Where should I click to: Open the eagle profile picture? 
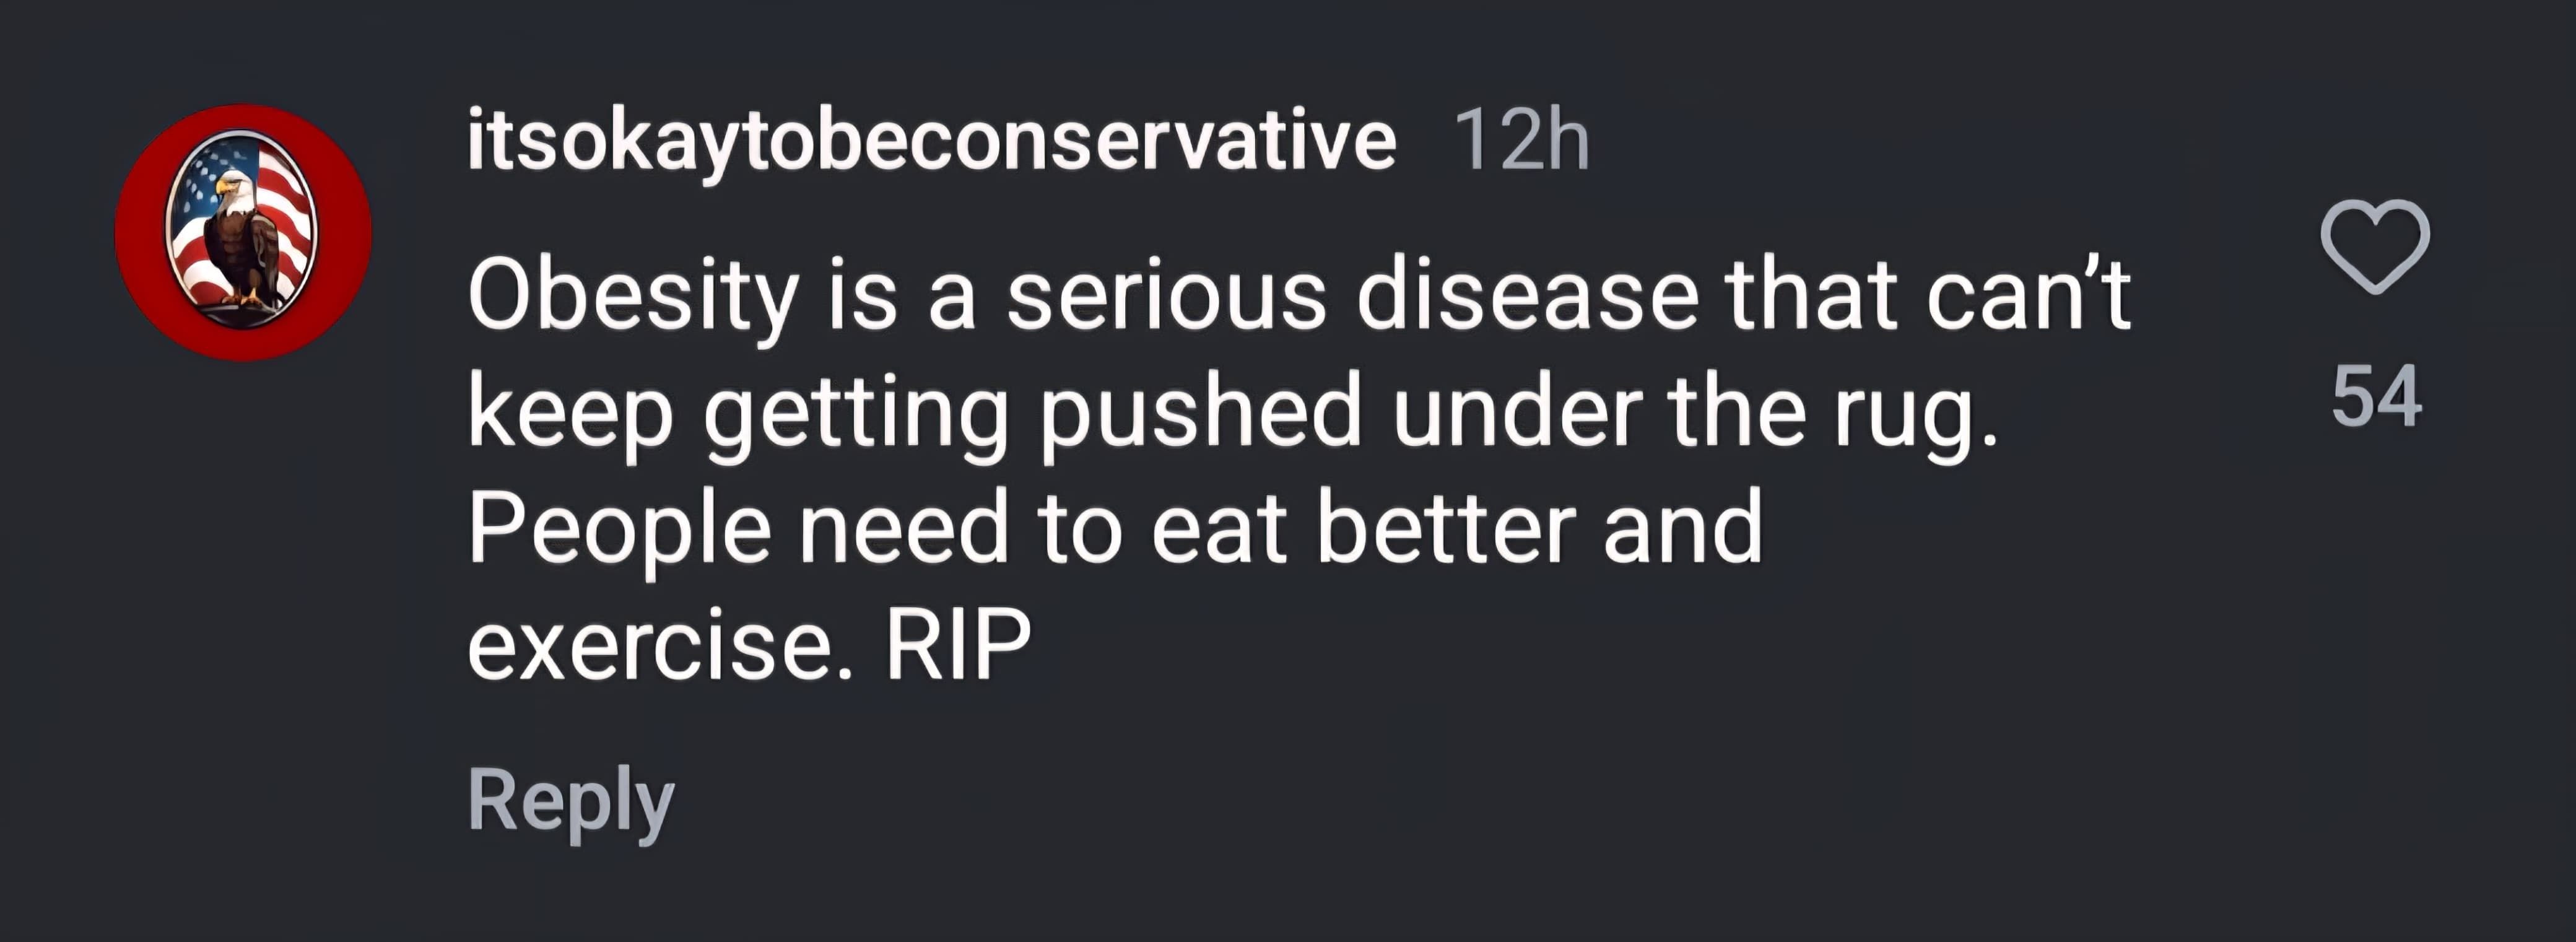(243, 232)
